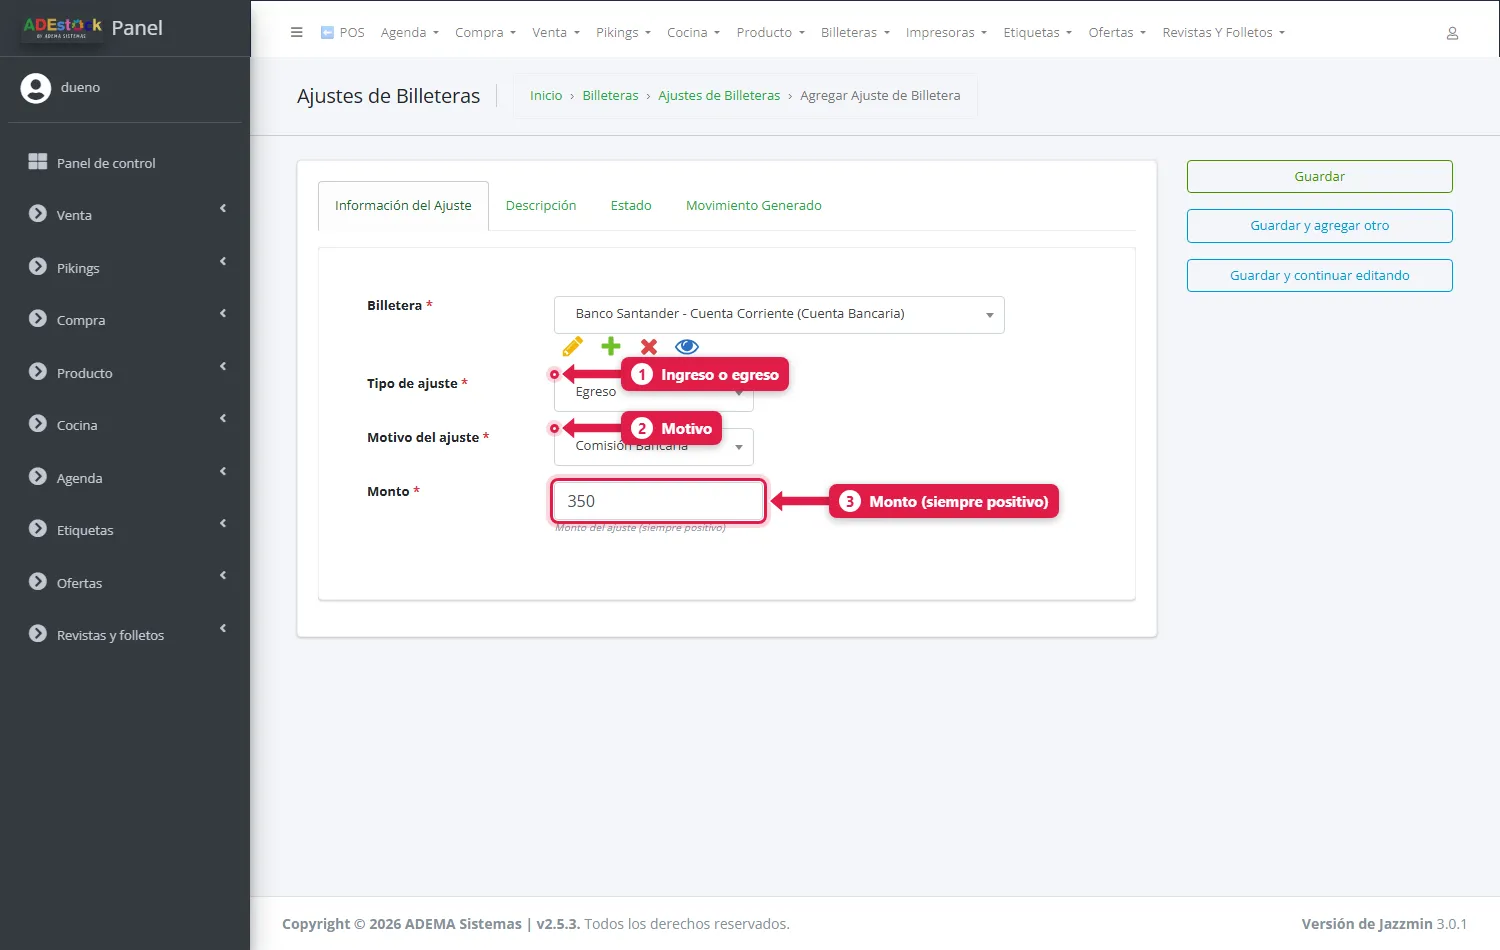This screenshot has width=1500, height=950.
Task: Open the Tipo de ajuste dropdown
Action: tap(654, 393)
